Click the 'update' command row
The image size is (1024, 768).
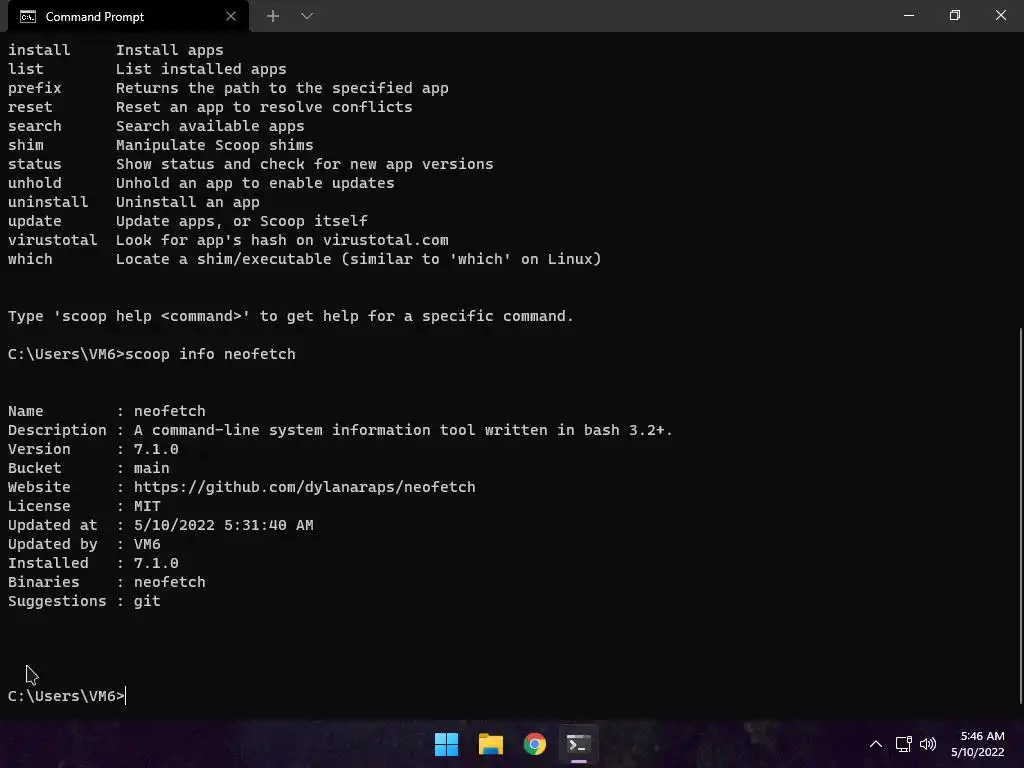pyautogui.click(x=187, y=221)
